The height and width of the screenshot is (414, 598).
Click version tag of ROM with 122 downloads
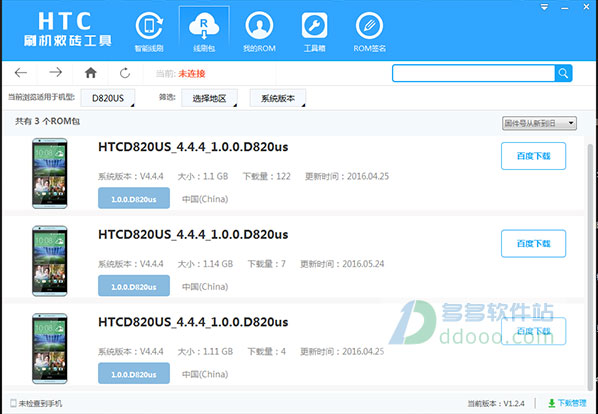(x=134, y=198)
